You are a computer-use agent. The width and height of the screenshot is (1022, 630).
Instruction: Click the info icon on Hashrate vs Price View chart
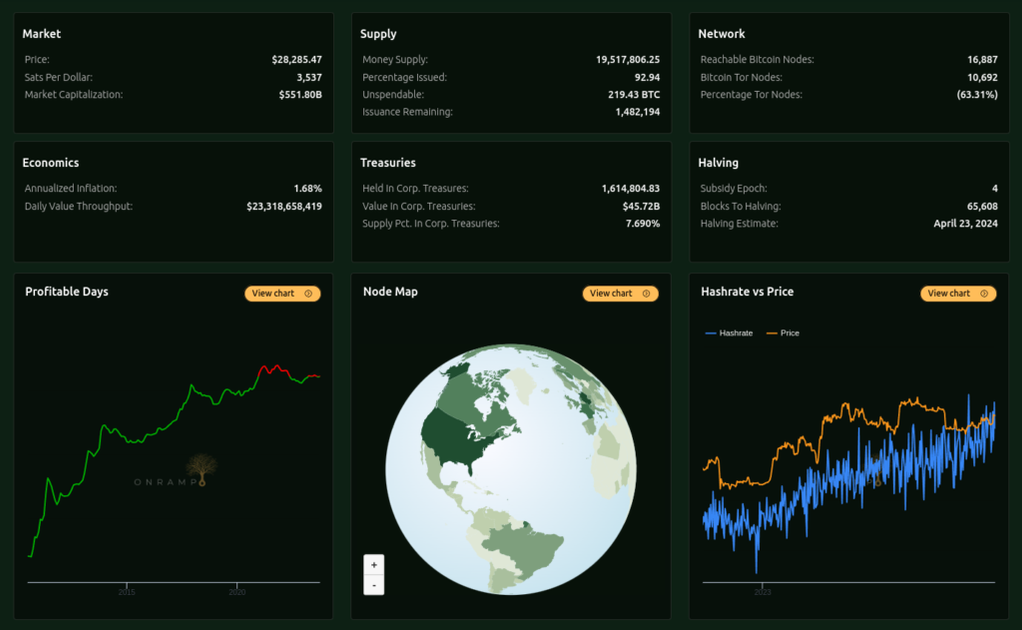(x=984, y=293)
